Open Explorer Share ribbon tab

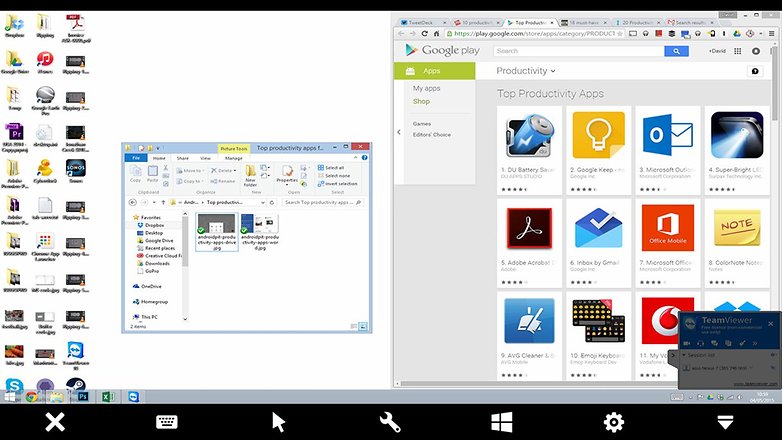pyautogui.click(x=183, y=158)
